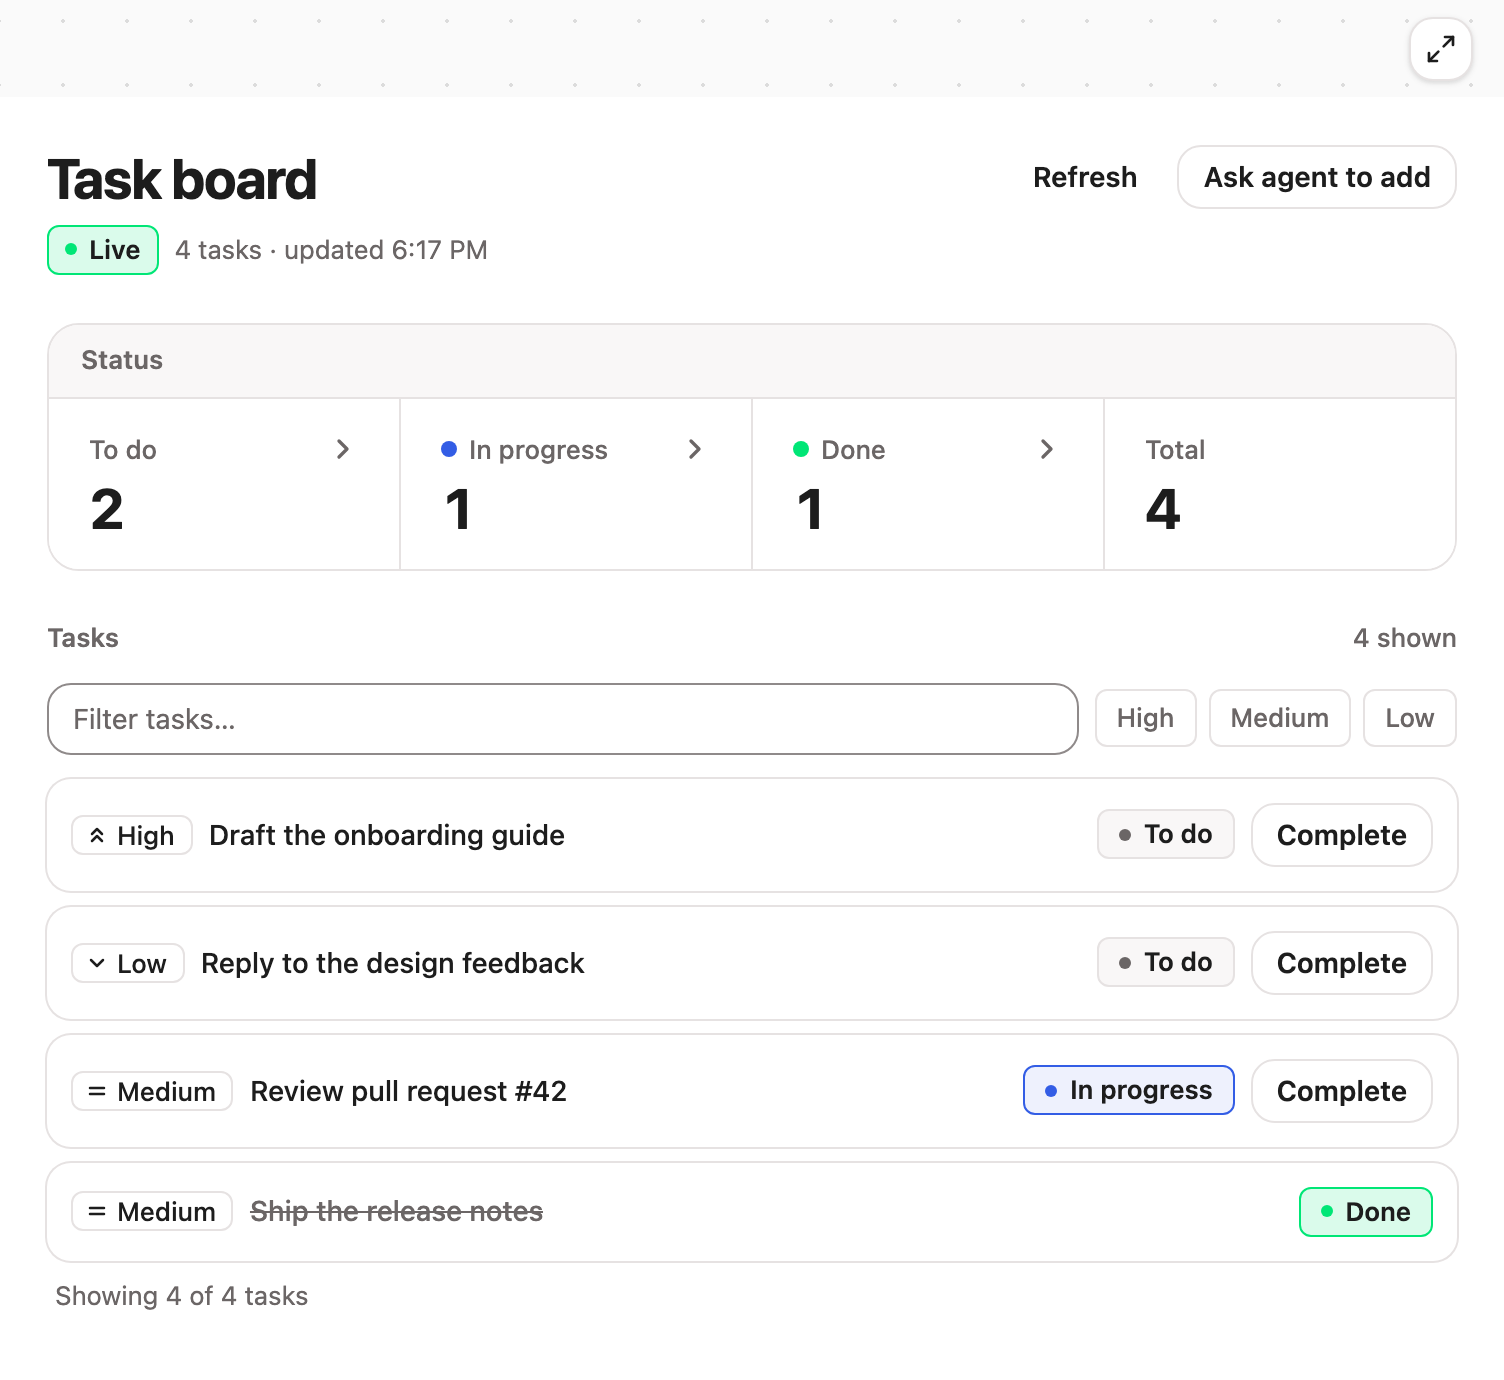Complete the Review pull request #42 task
The width and height of the screenshot is (1504, 1380).
1342,1091
